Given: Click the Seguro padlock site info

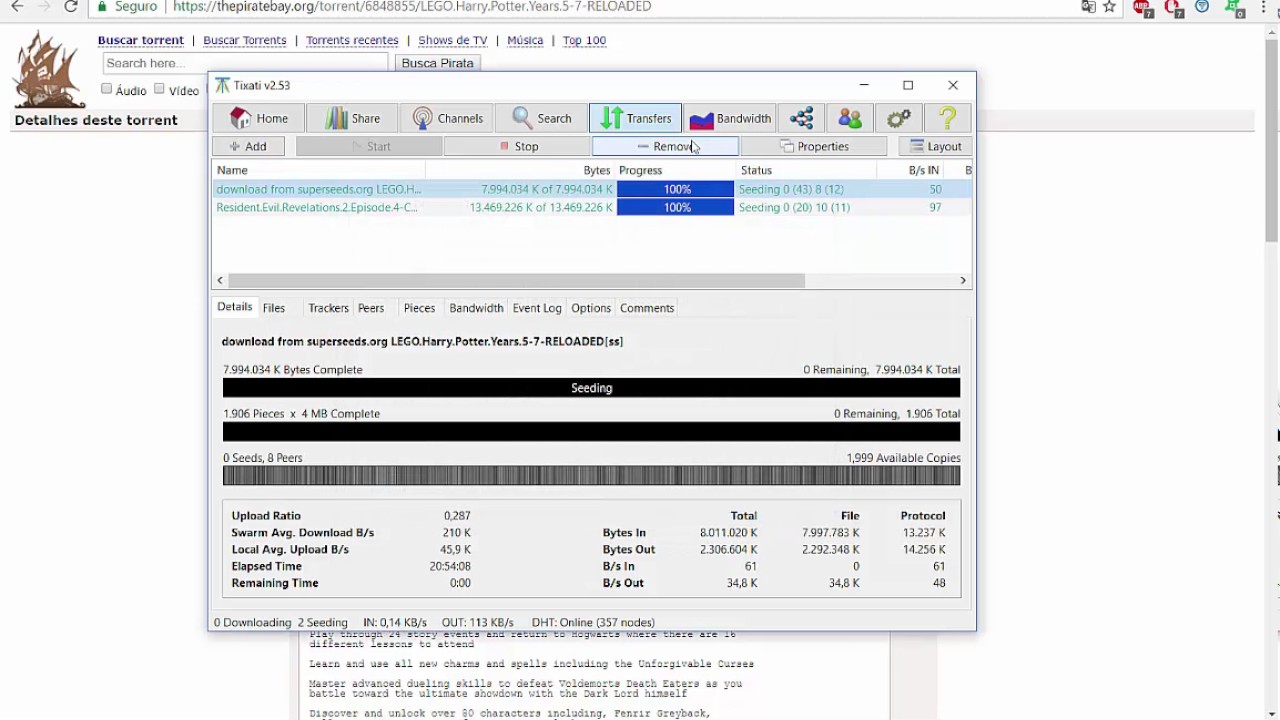Looking at the screenshot, I should pos(125,6).
